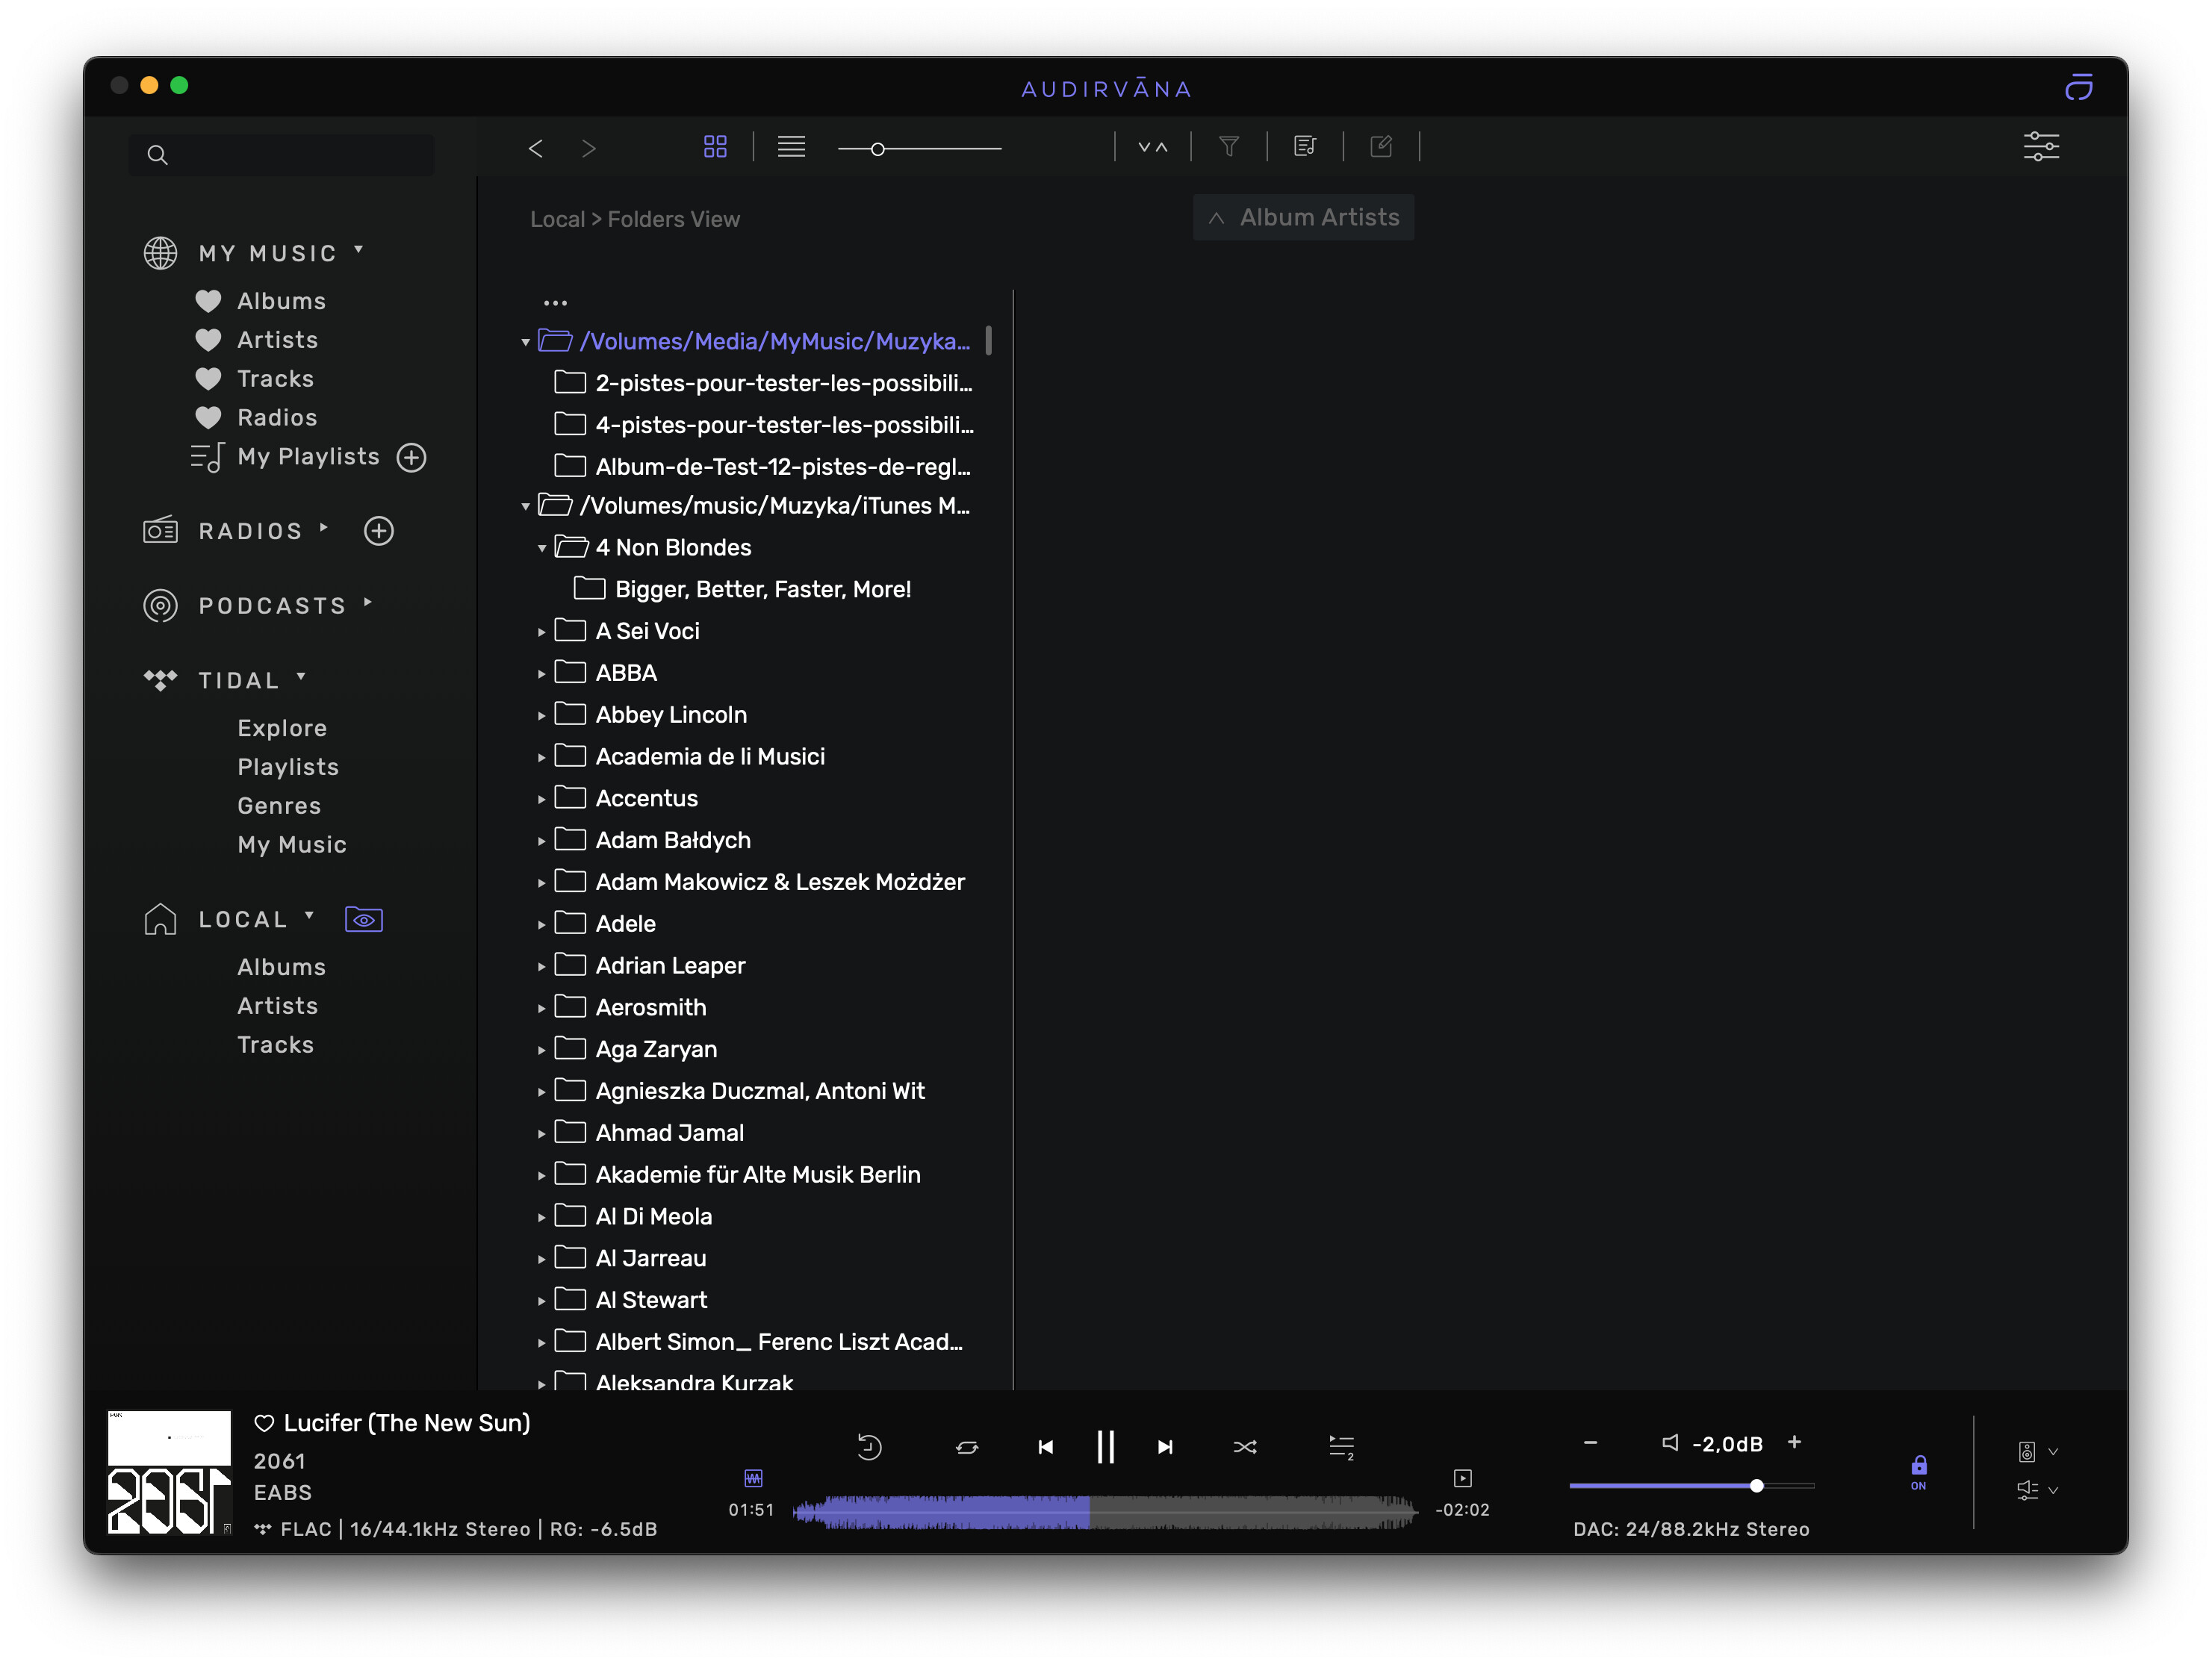Go back with the left arrow
Screen dimensions: 2212x1665
point(536,148)
